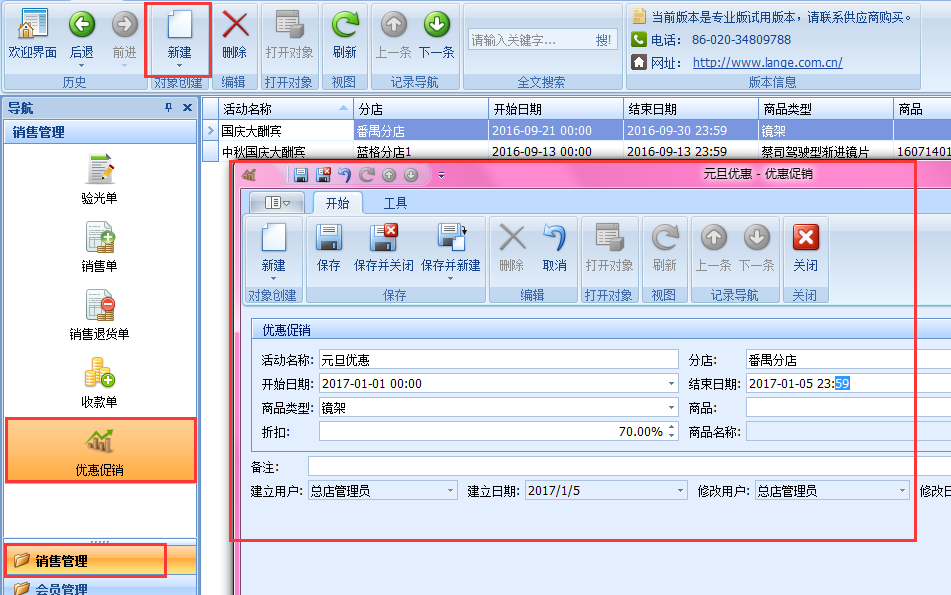Viewport: 951px width, 595px height.
Task: Switch to the Tools ribbon tab
Action: [x=396, y=203]
